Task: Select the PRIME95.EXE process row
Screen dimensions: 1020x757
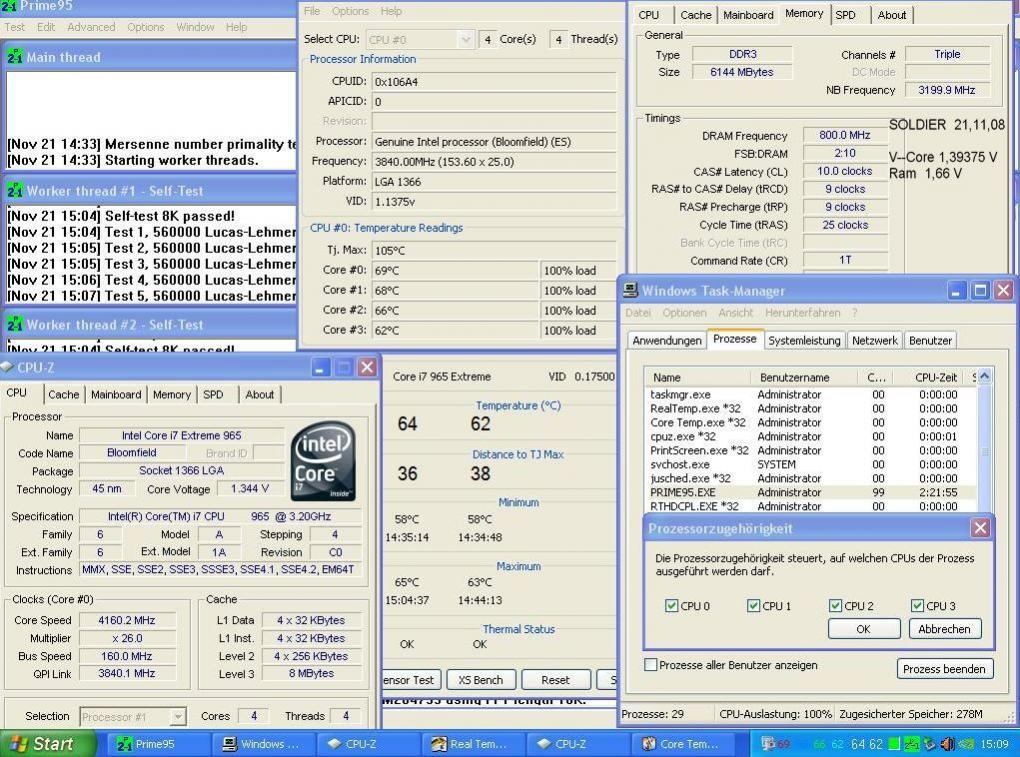Action: point(810,492)
